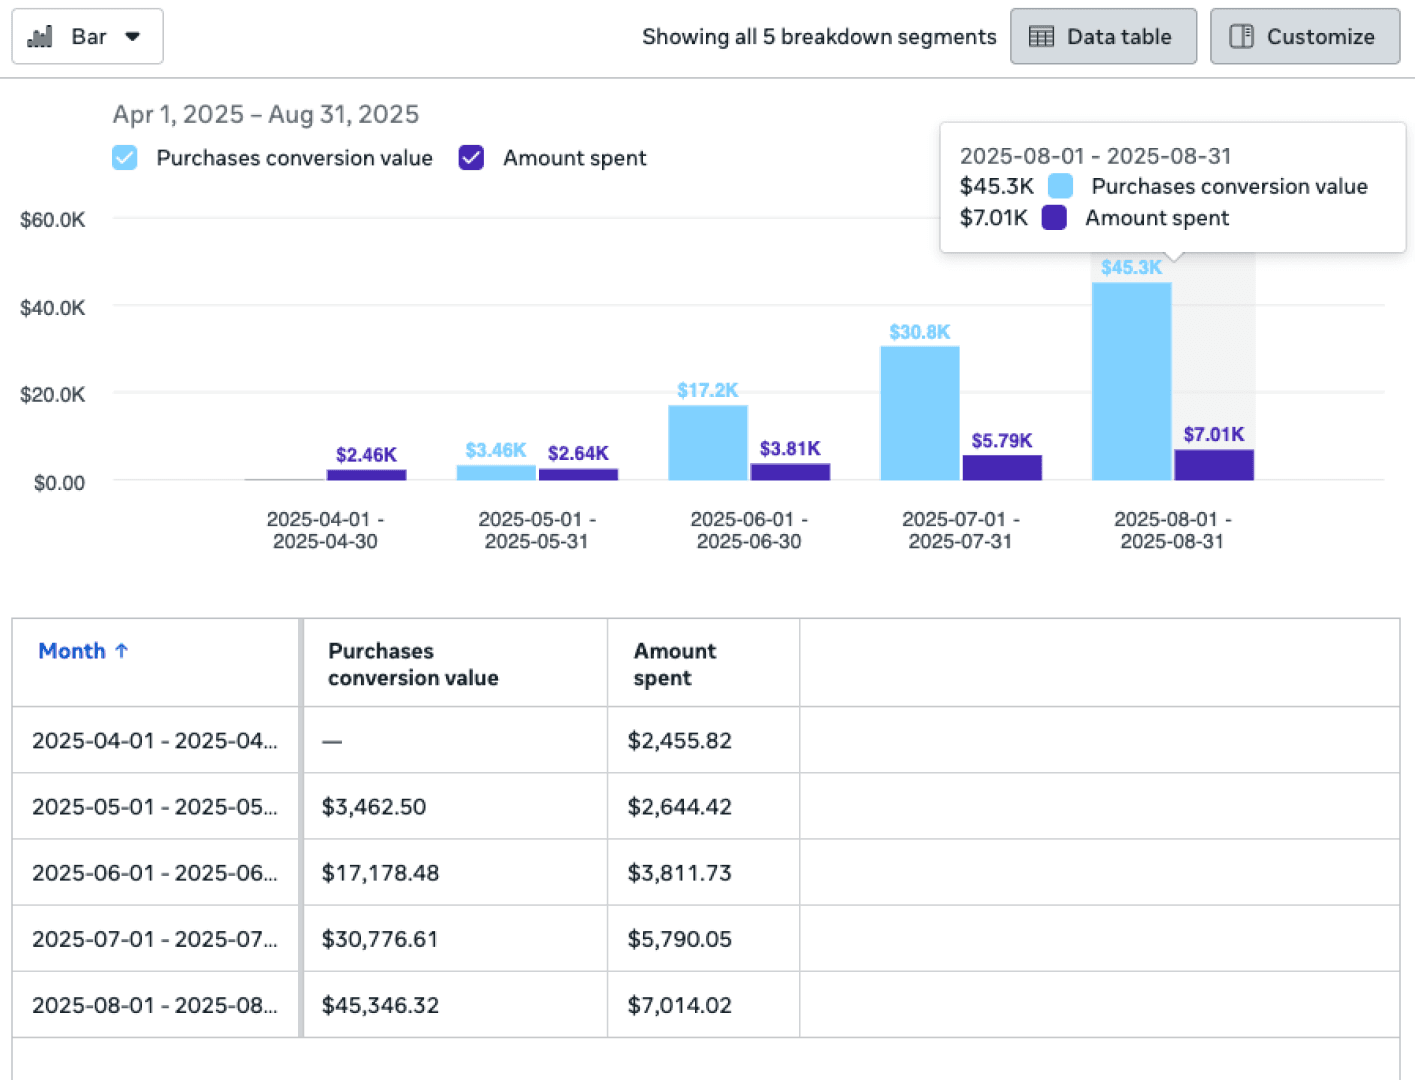
Task: Click the bar chart icon in chart type selector
Action: pos(39,36)
